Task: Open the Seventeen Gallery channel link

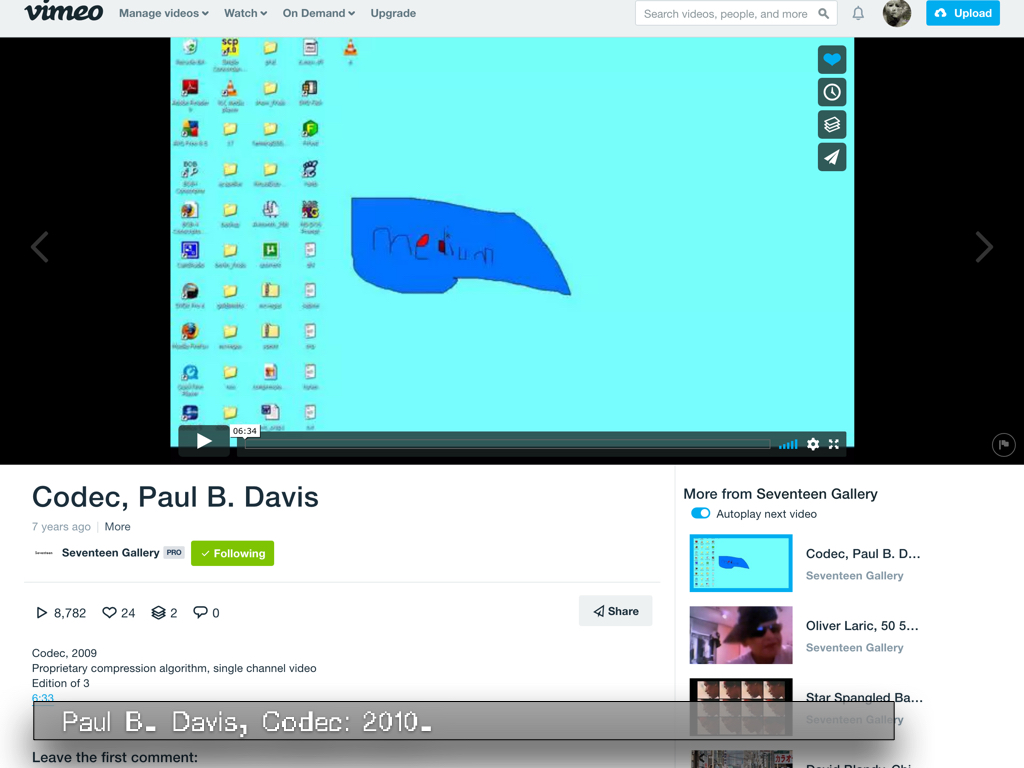Action: pyautogui.click(x=110, y=552)
